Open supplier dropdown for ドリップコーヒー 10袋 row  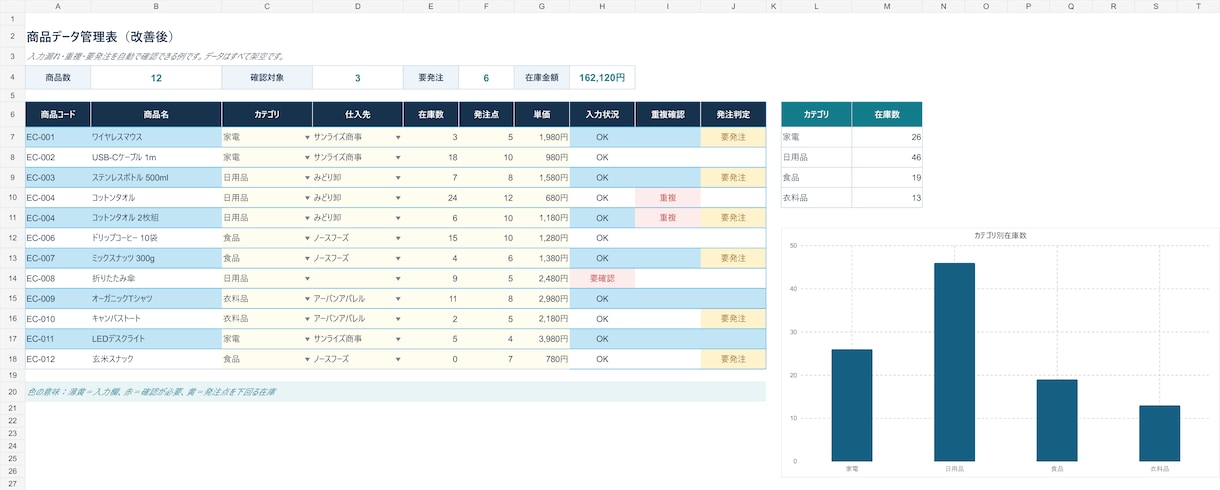pos(398,238)
